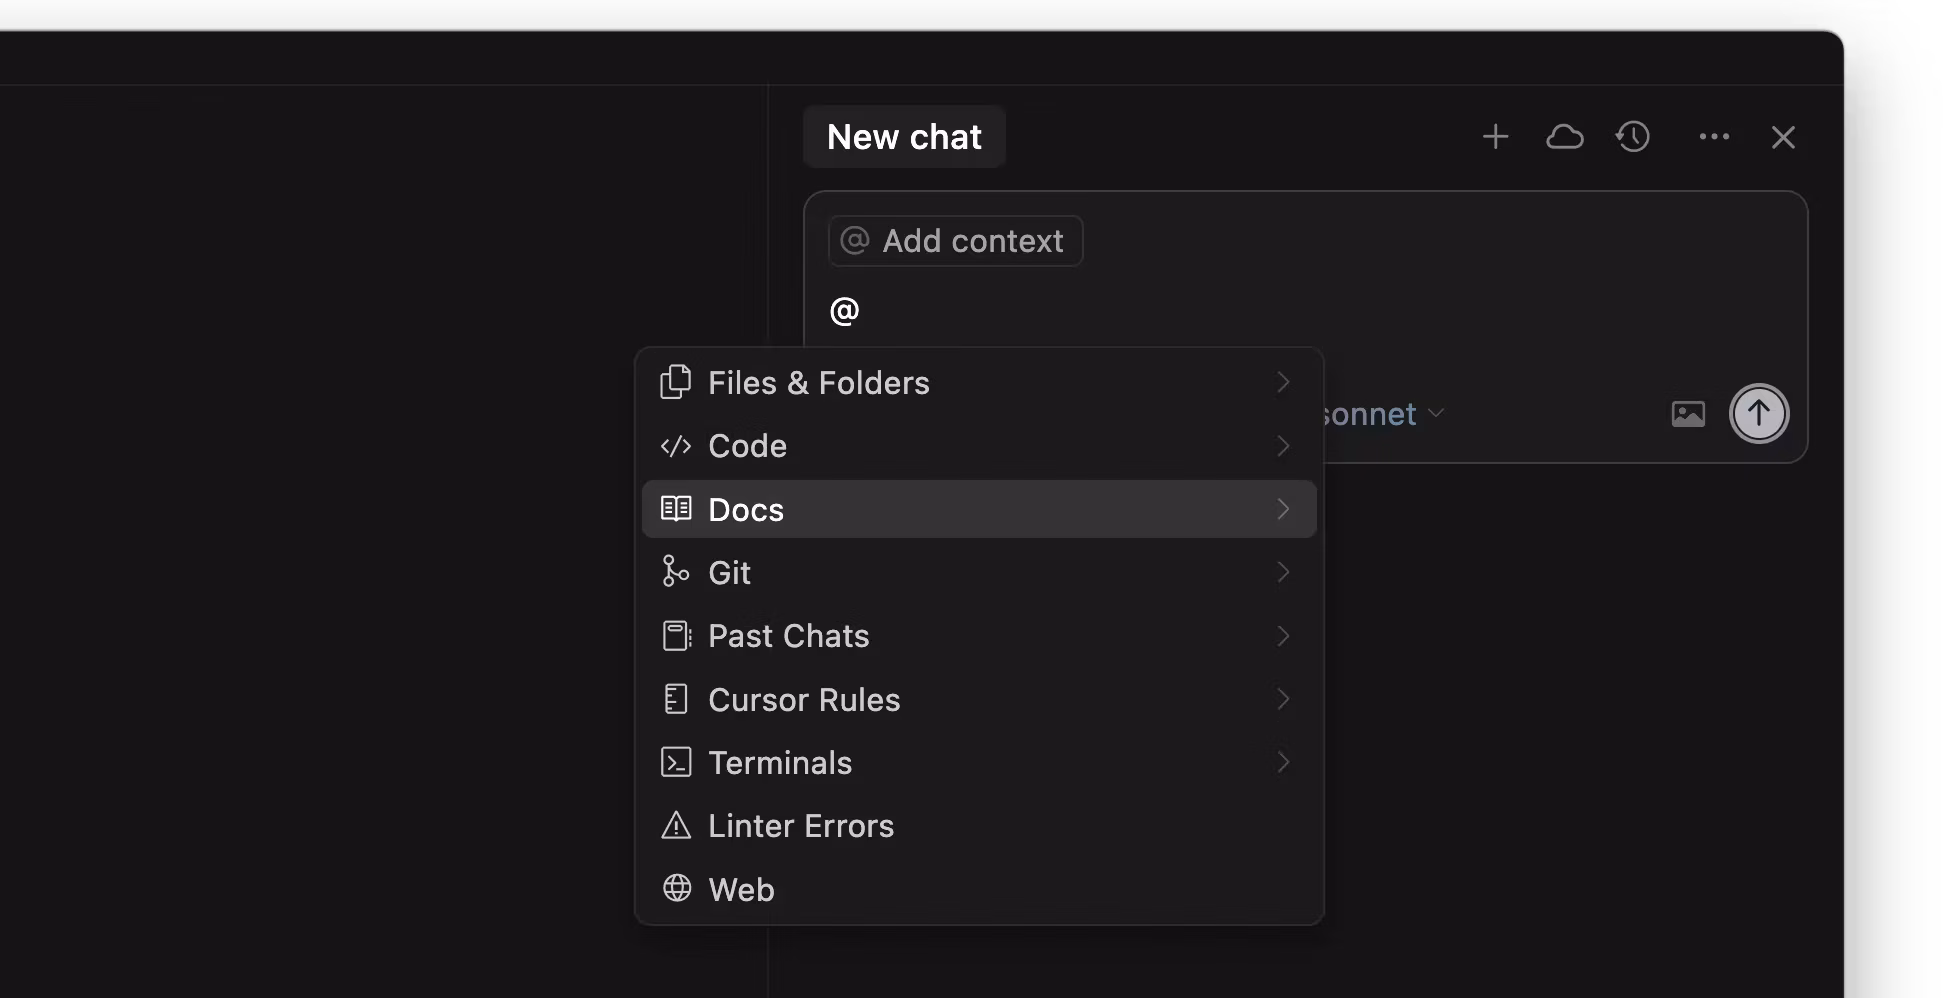Expand the Files & Folders submenu arrow
Viewport: 1956px width, 998px height.
coord(1283,383)
